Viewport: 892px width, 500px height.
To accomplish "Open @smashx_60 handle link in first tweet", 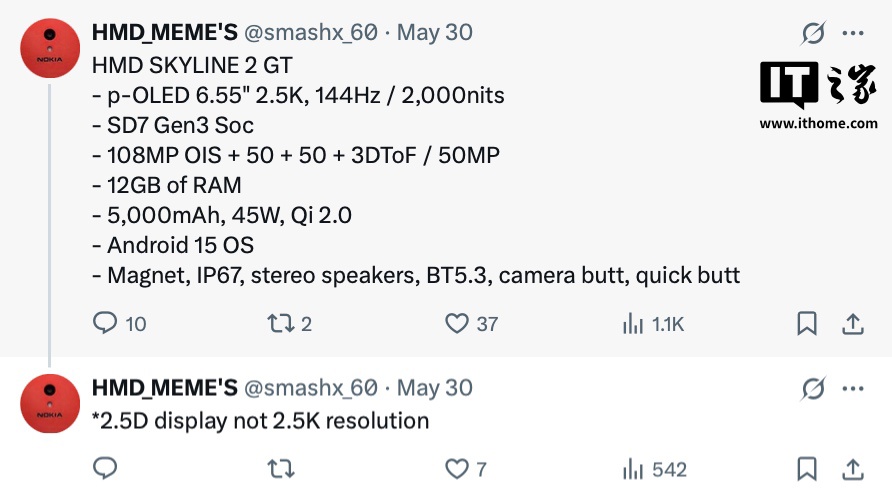I will coord(311,32).
